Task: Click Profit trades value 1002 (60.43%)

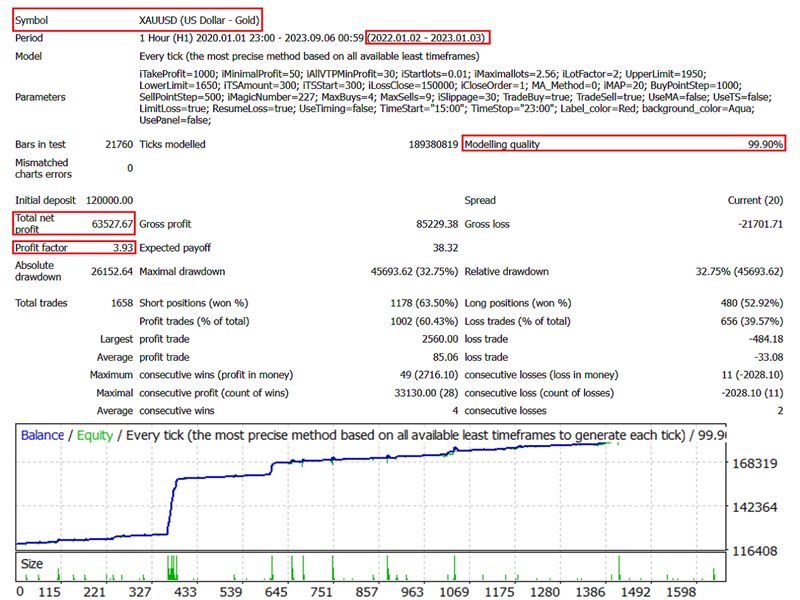Action: tap(424, 321)
